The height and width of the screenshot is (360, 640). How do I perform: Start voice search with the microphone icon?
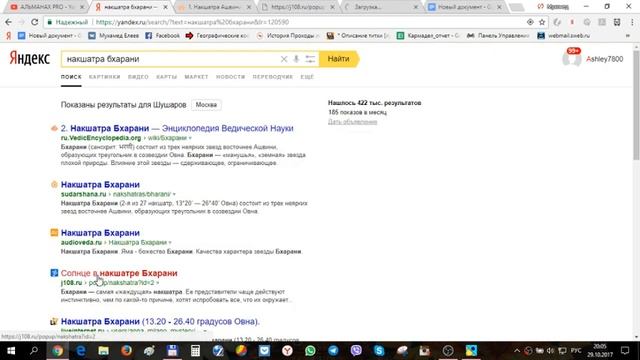pyautogui.click(x=296, y=59)
